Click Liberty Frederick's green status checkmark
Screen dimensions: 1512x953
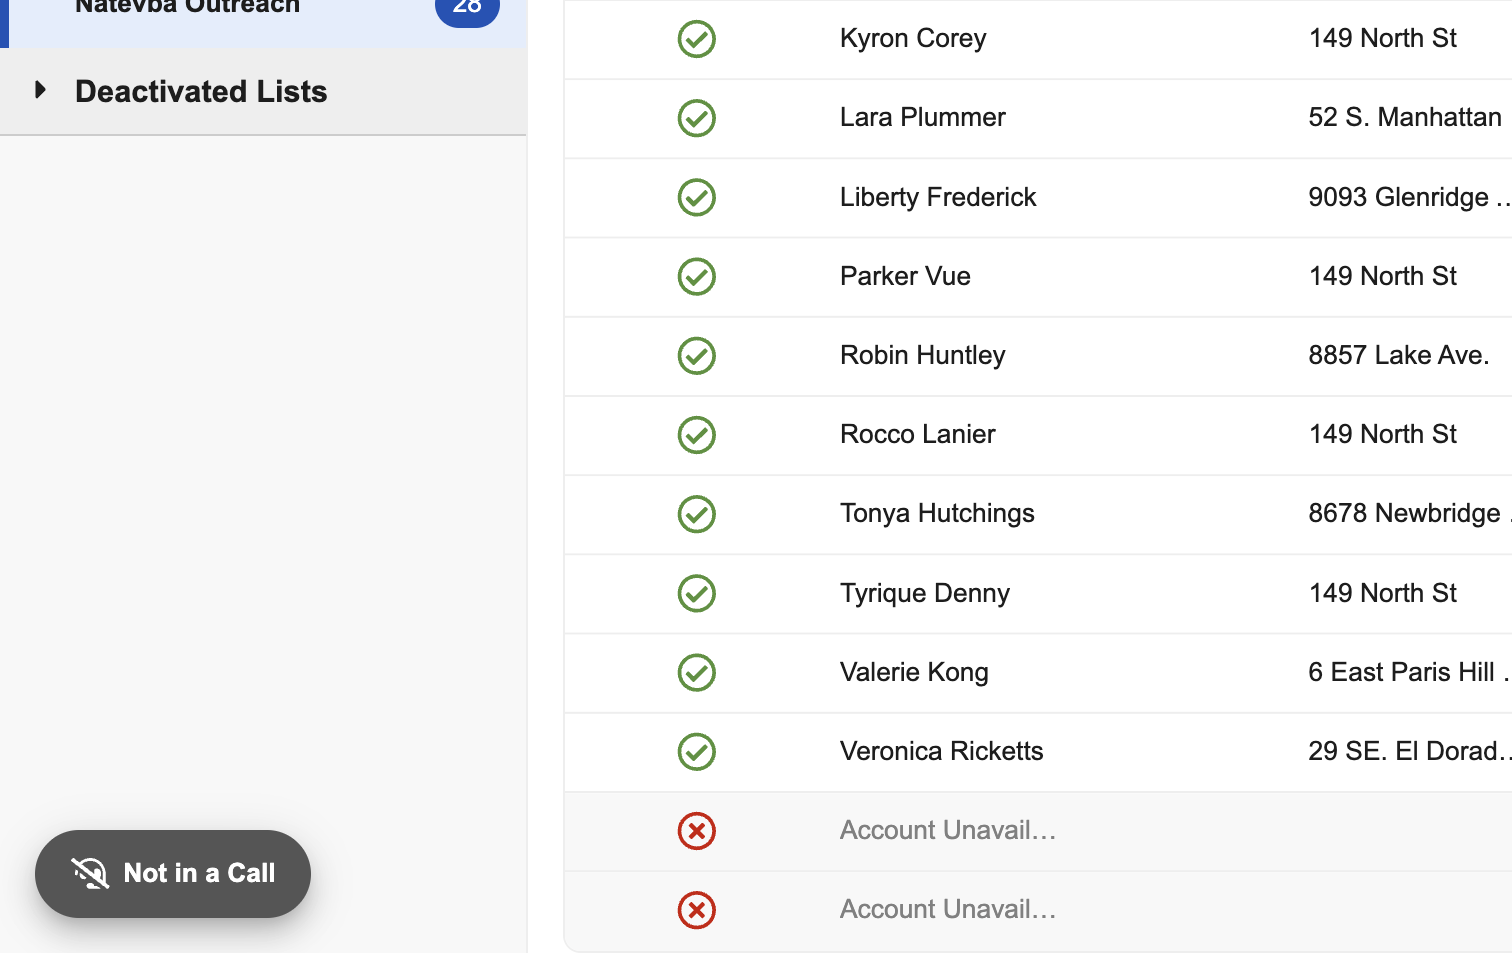(x=696, y=197)
